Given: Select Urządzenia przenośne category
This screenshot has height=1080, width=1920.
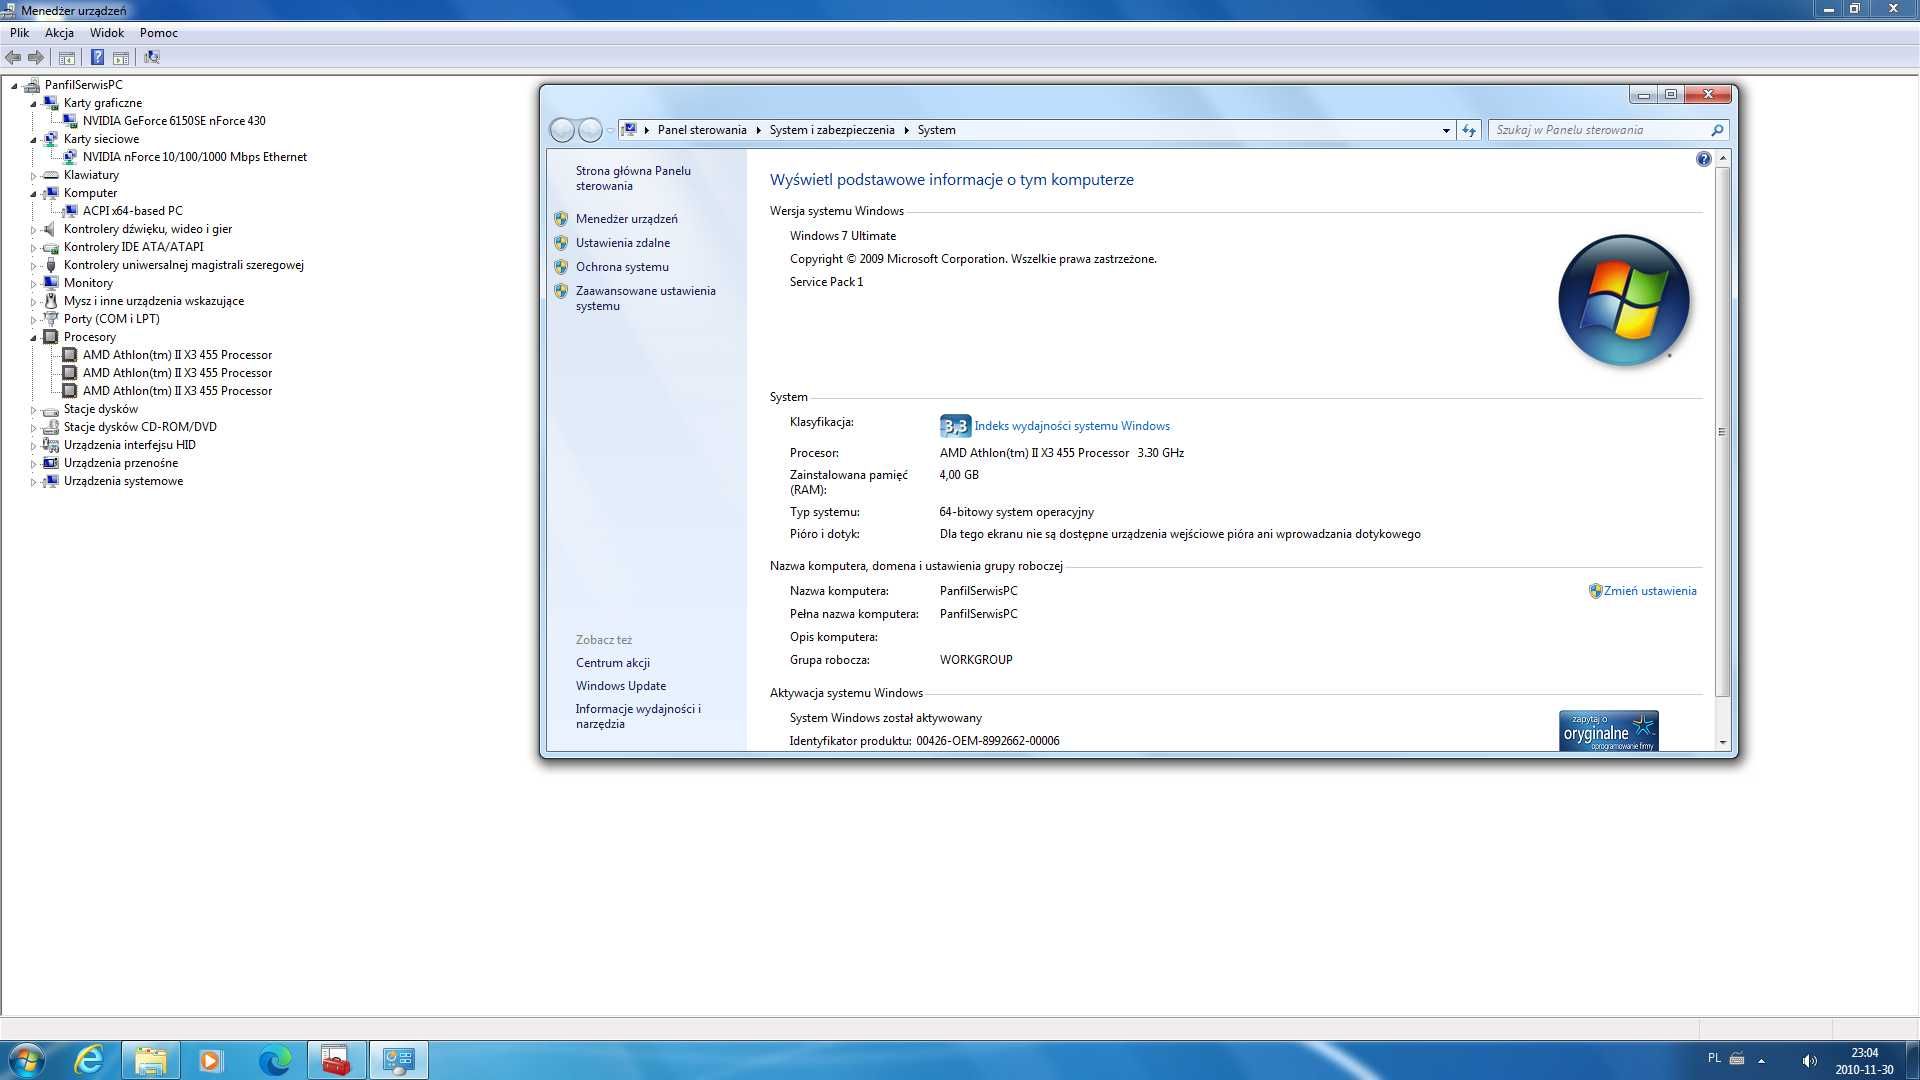Looking at the screenshot, I should [x=120, y=463].
